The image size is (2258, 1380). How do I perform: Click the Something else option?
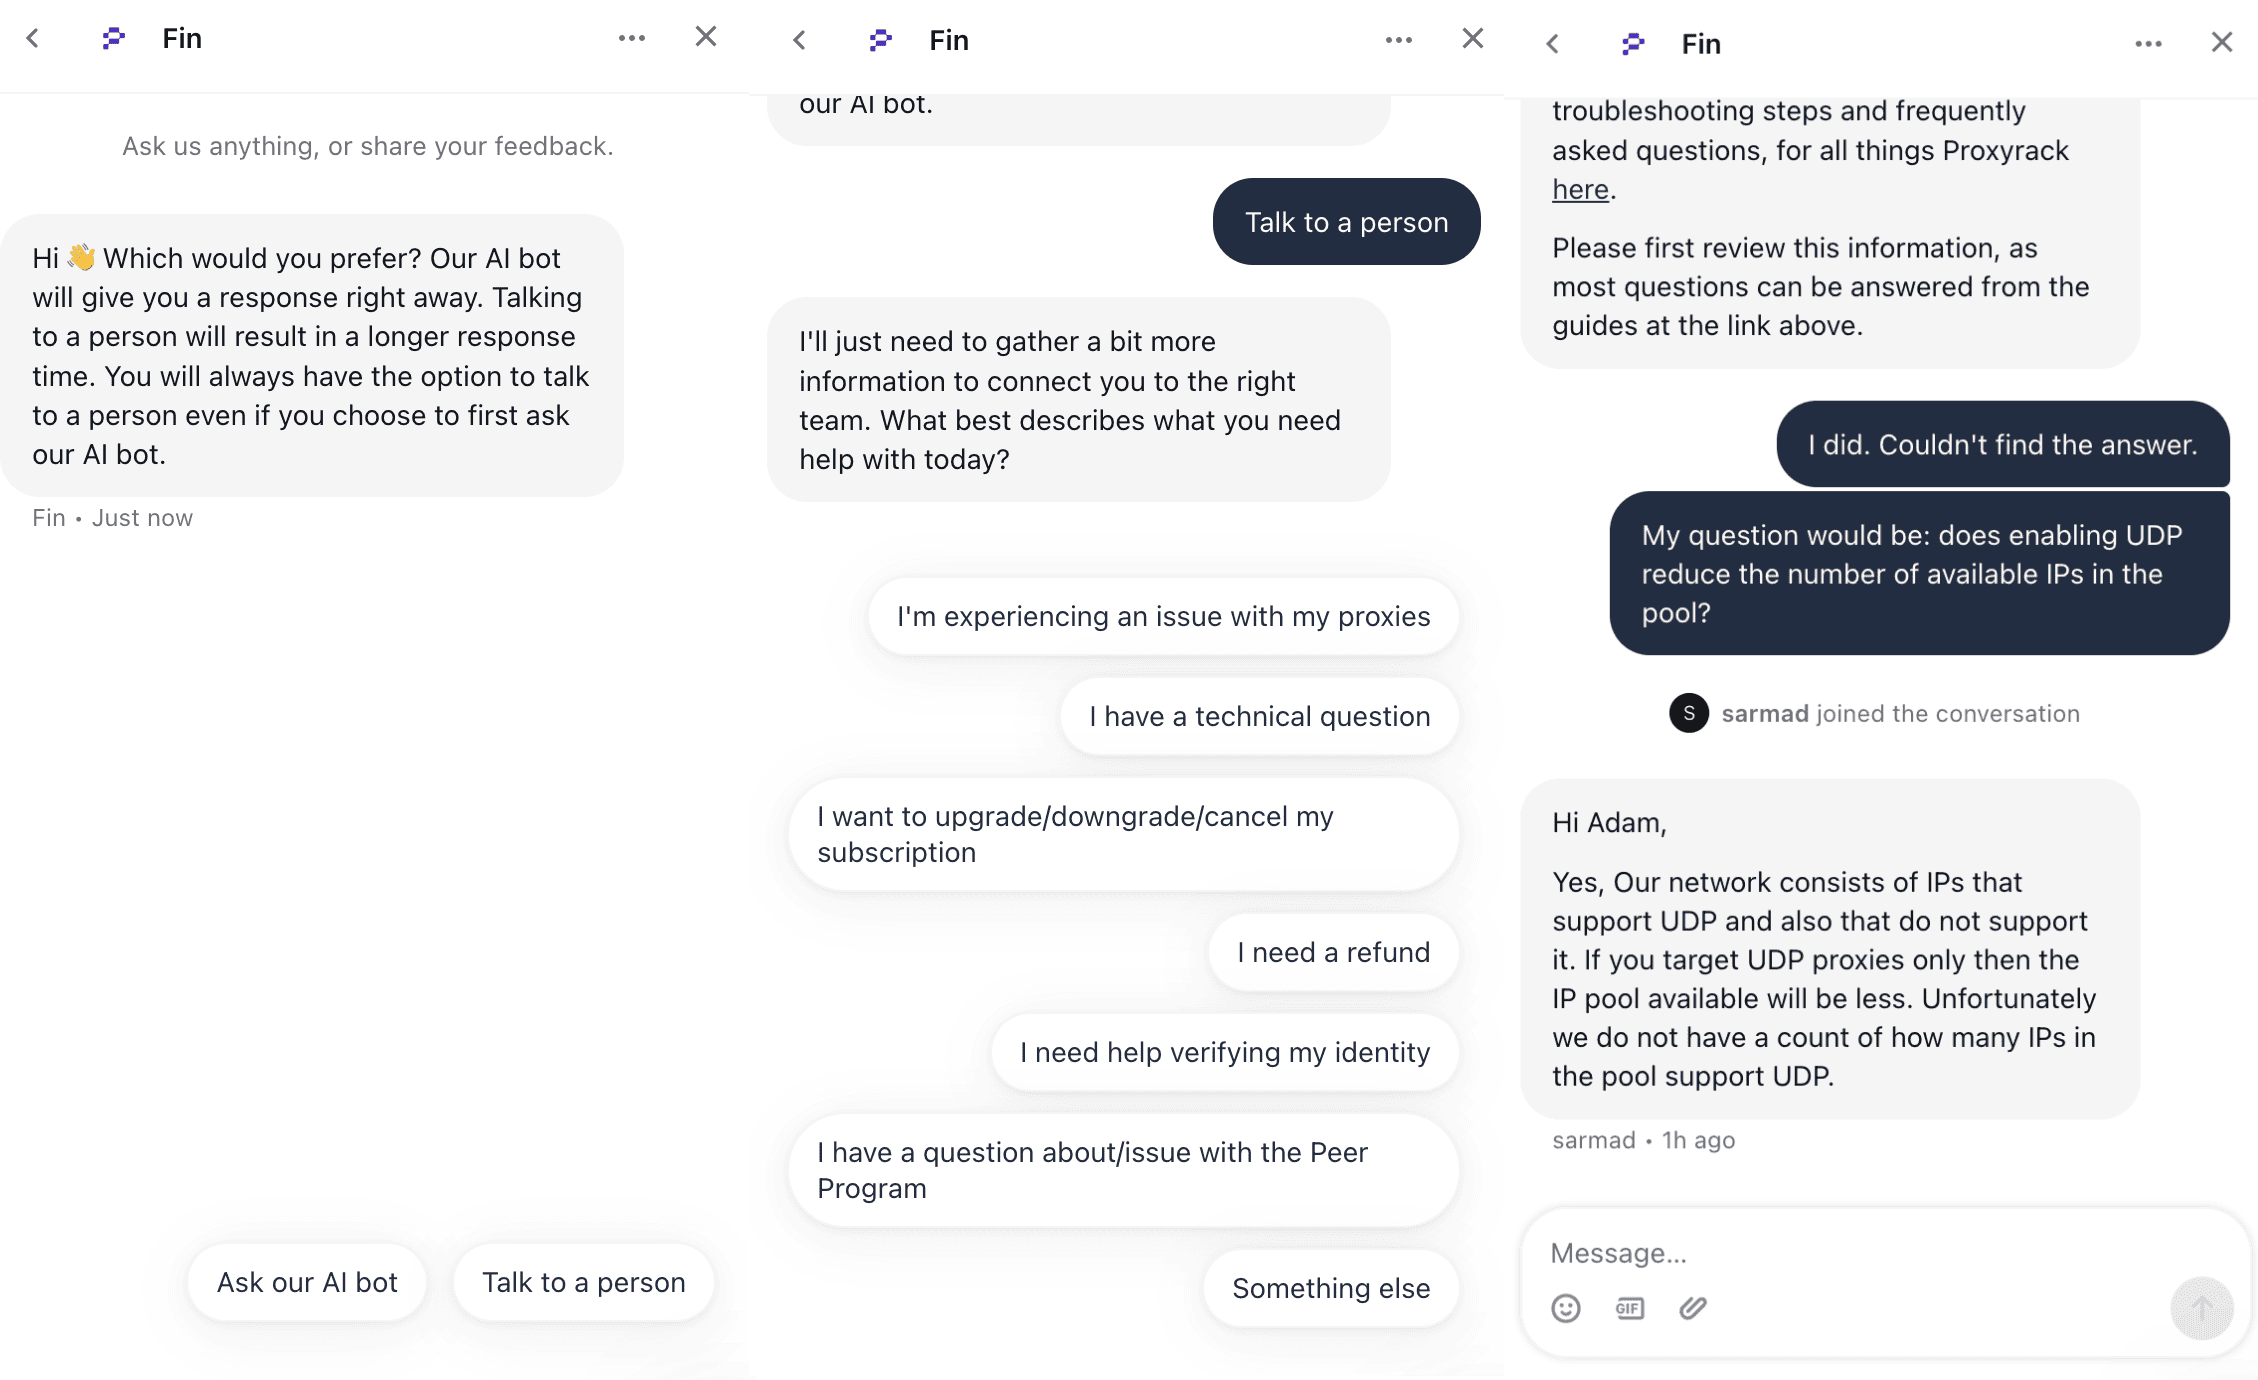[1330, 1288]
